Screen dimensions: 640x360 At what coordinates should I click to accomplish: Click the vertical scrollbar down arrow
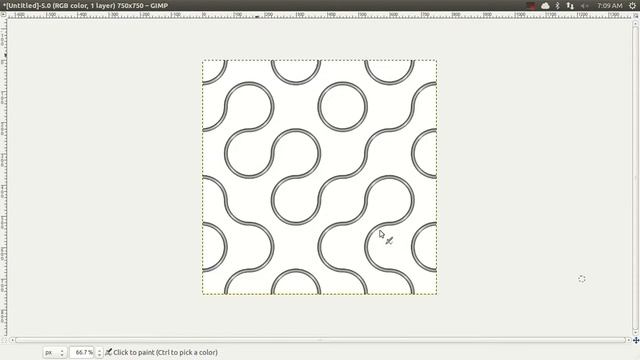(x=636, y=333)
